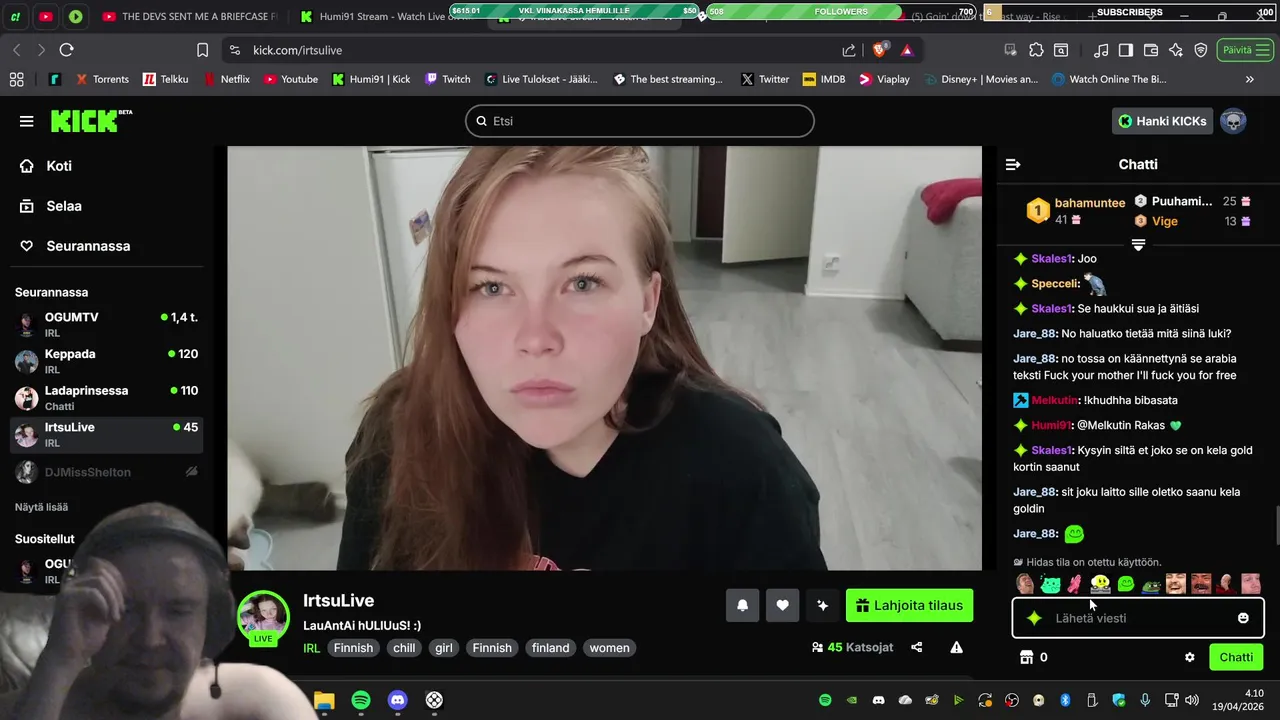Viewport: 1280px width, 720px height.
Task: Click the Hanki KICKs button
Action: pyautogui.click(x=1162, y=121)
